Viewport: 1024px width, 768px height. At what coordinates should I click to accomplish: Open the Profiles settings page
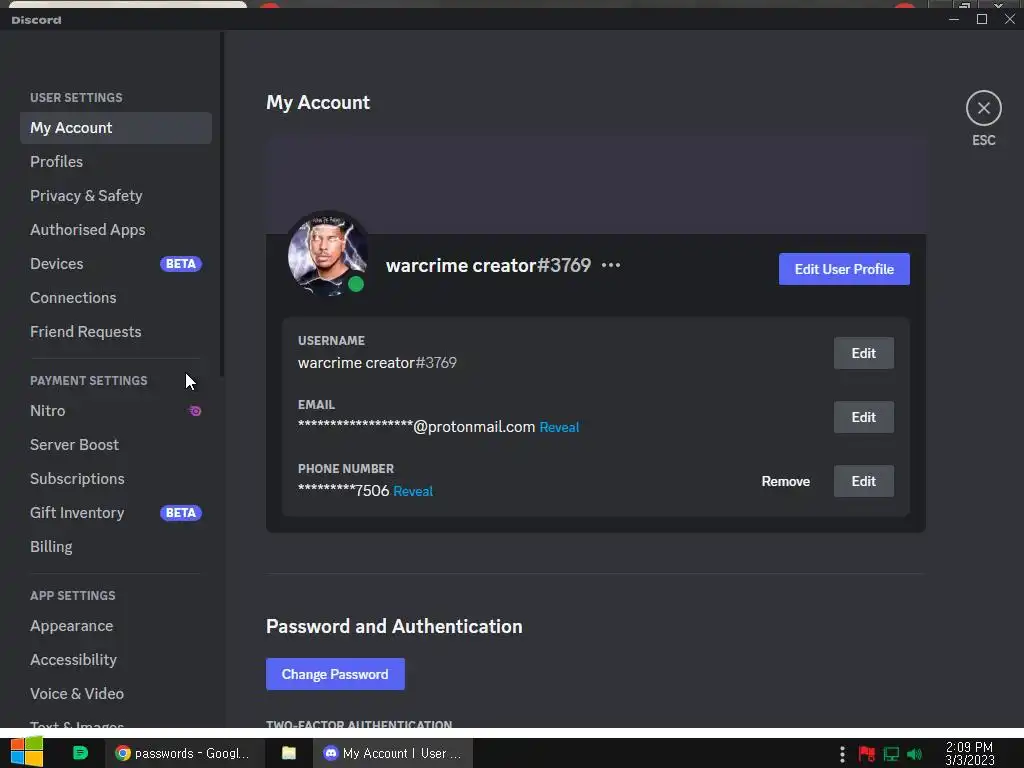click(x=116, y=162)
